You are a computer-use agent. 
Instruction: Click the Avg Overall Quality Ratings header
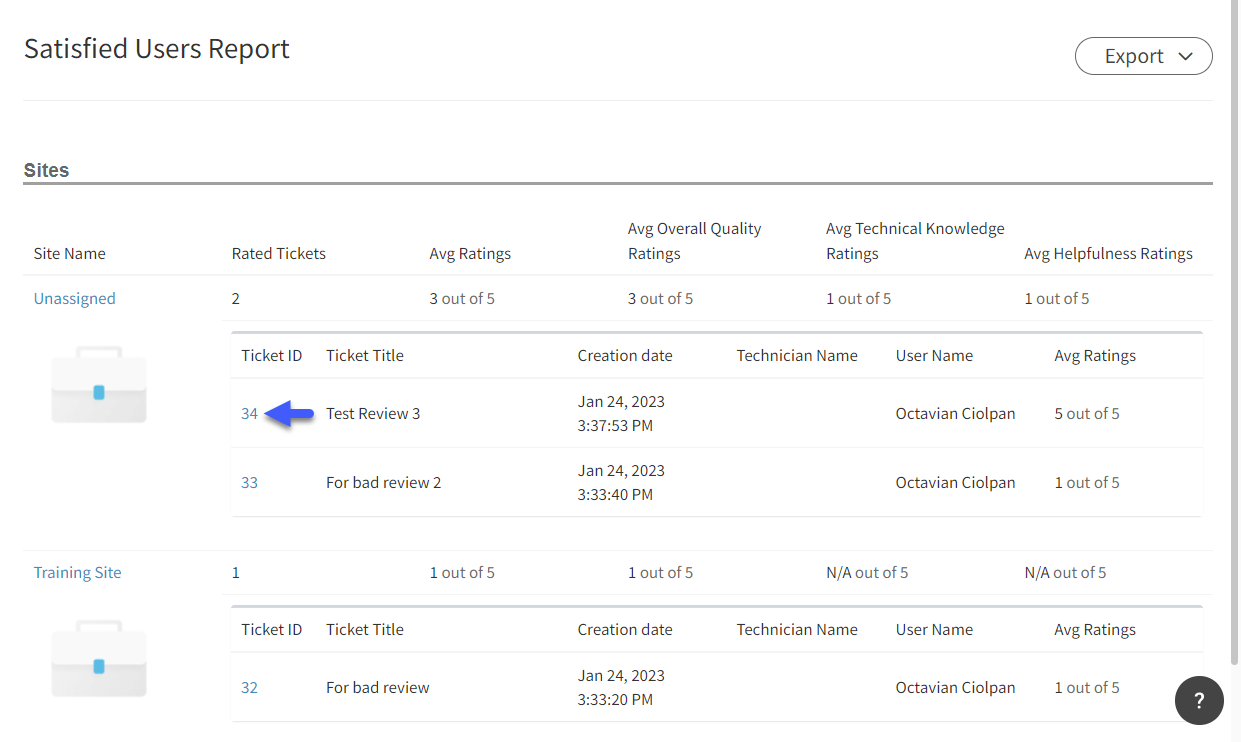point(694,241)
